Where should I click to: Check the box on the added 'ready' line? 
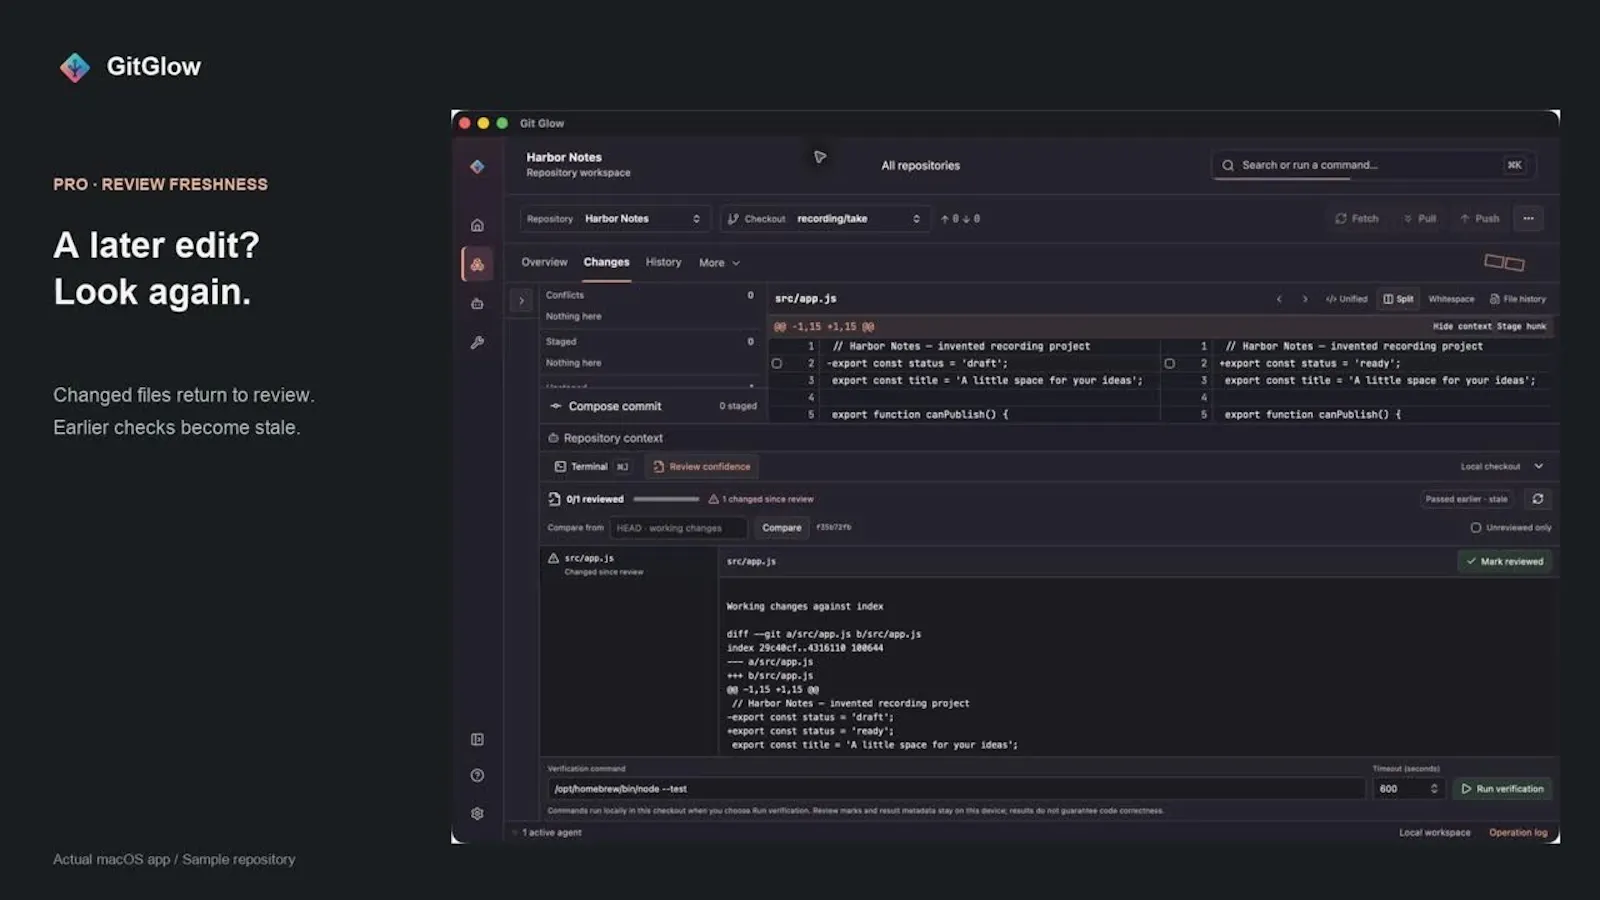coord(1169,364)
